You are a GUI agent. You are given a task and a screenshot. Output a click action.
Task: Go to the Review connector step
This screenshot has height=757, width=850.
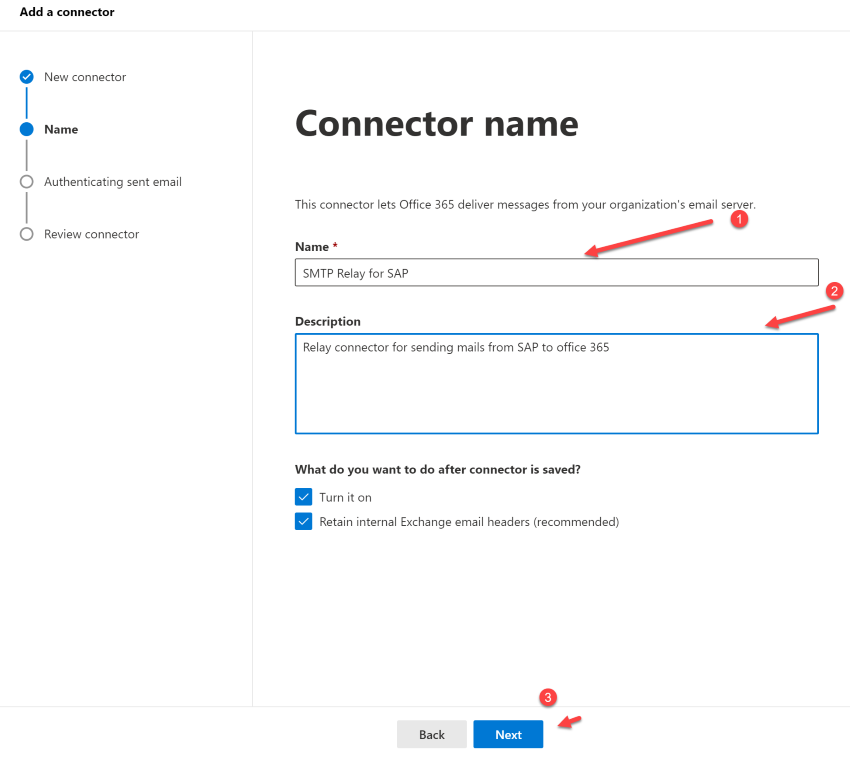tap(92, 234)
